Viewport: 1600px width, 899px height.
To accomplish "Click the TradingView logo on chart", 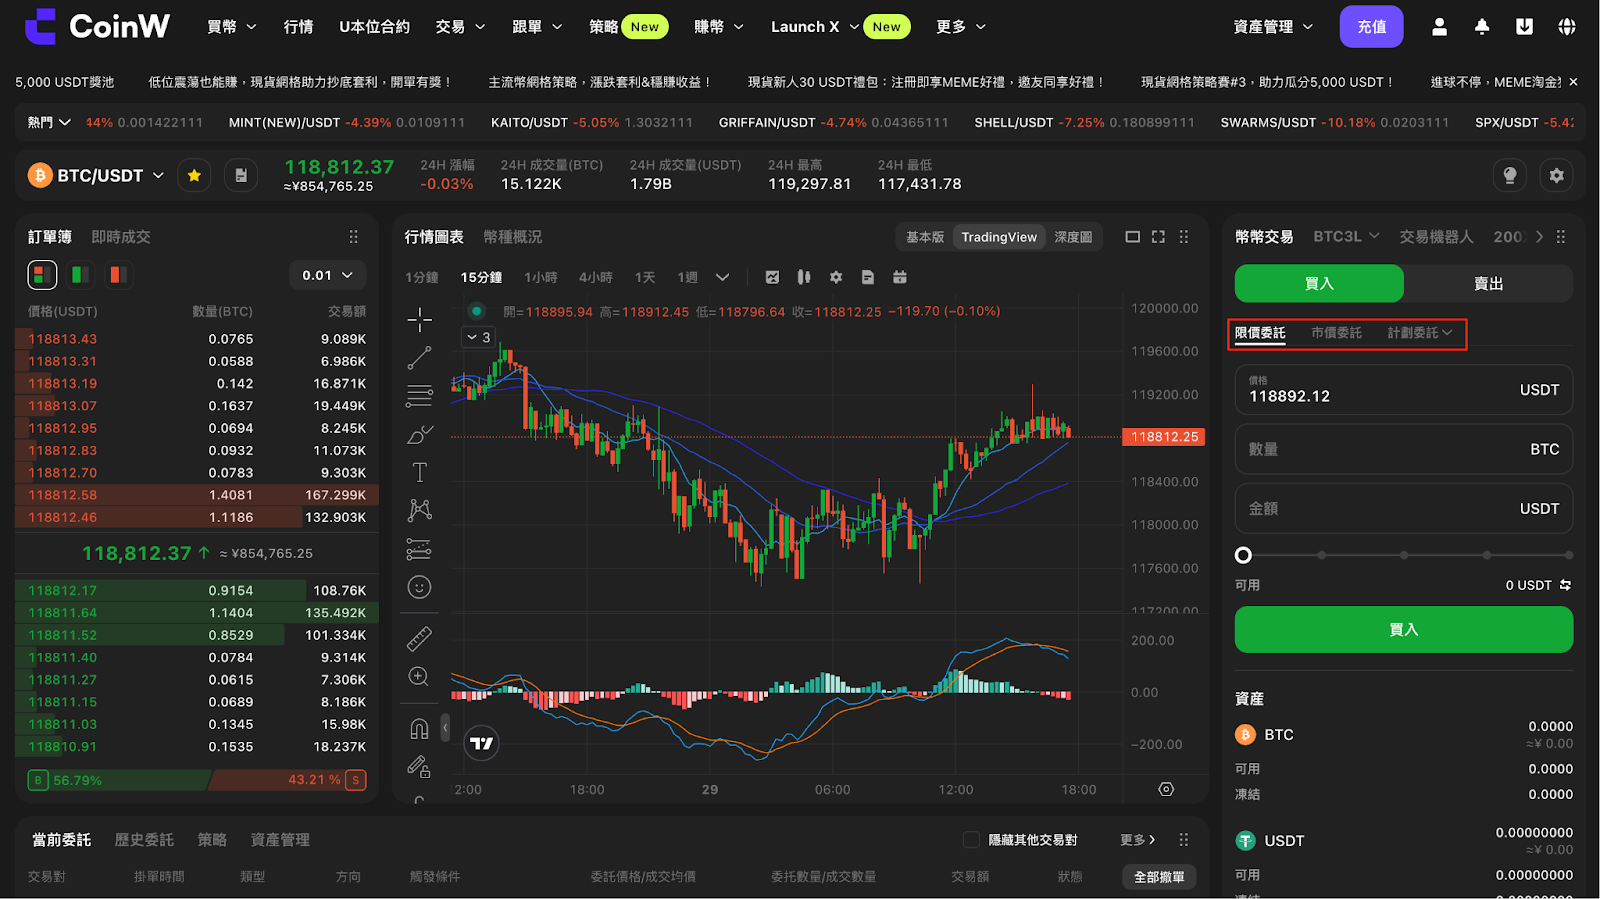I will [482, 743].
